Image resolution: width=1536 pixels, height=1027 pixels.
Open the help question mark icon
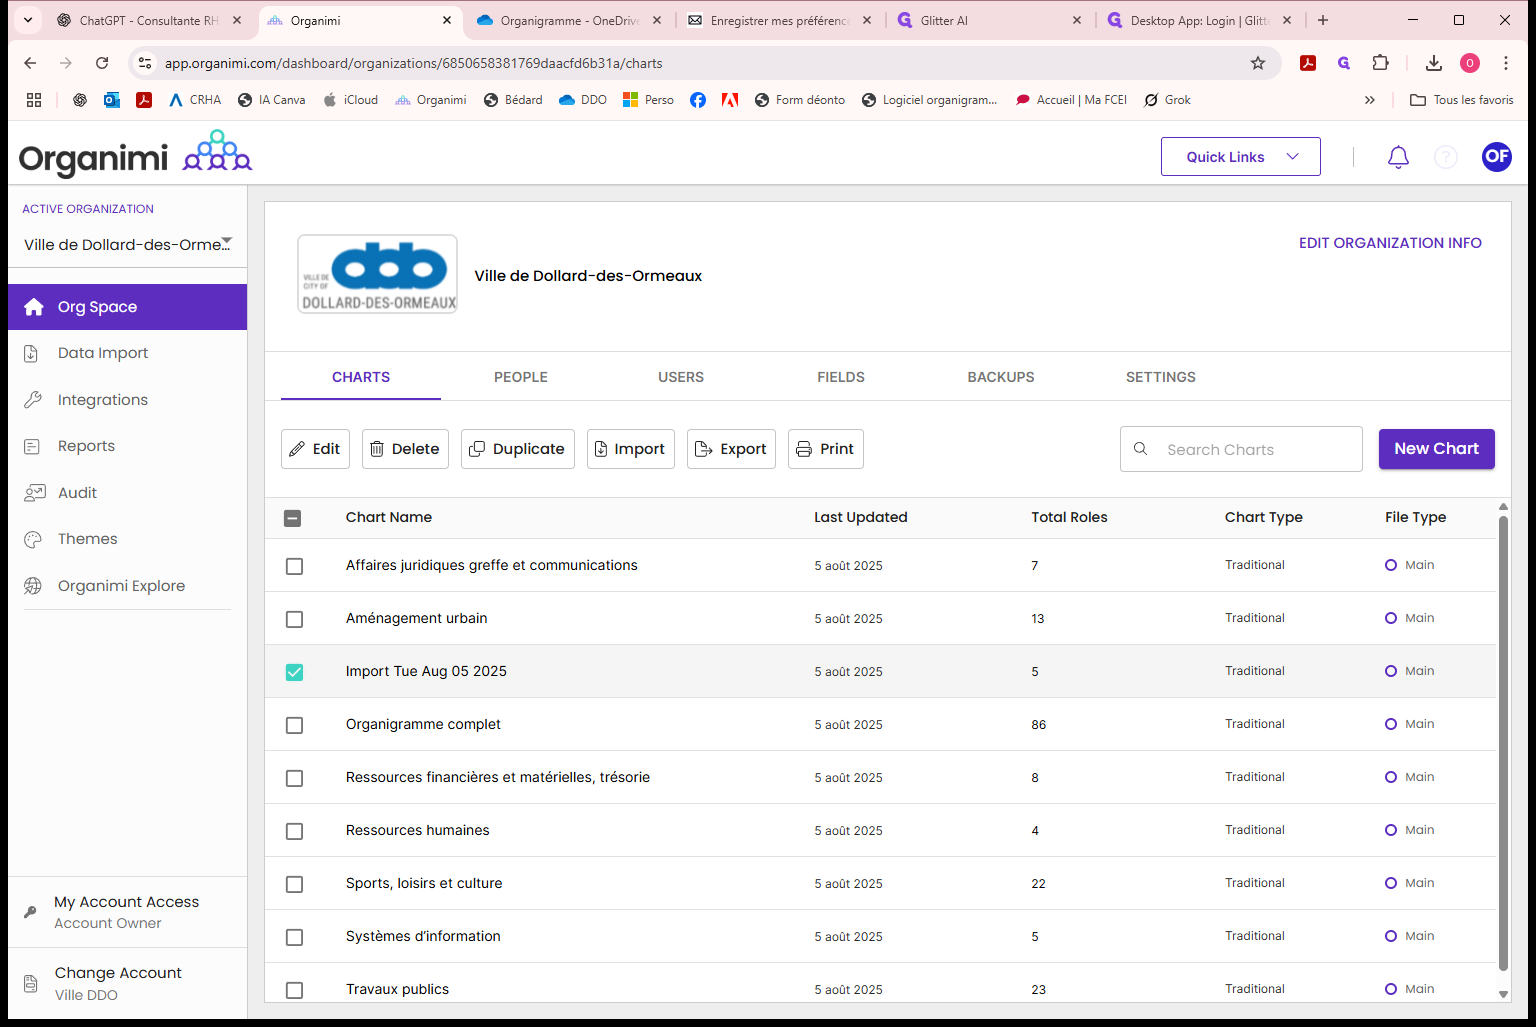pos(1446,157)
